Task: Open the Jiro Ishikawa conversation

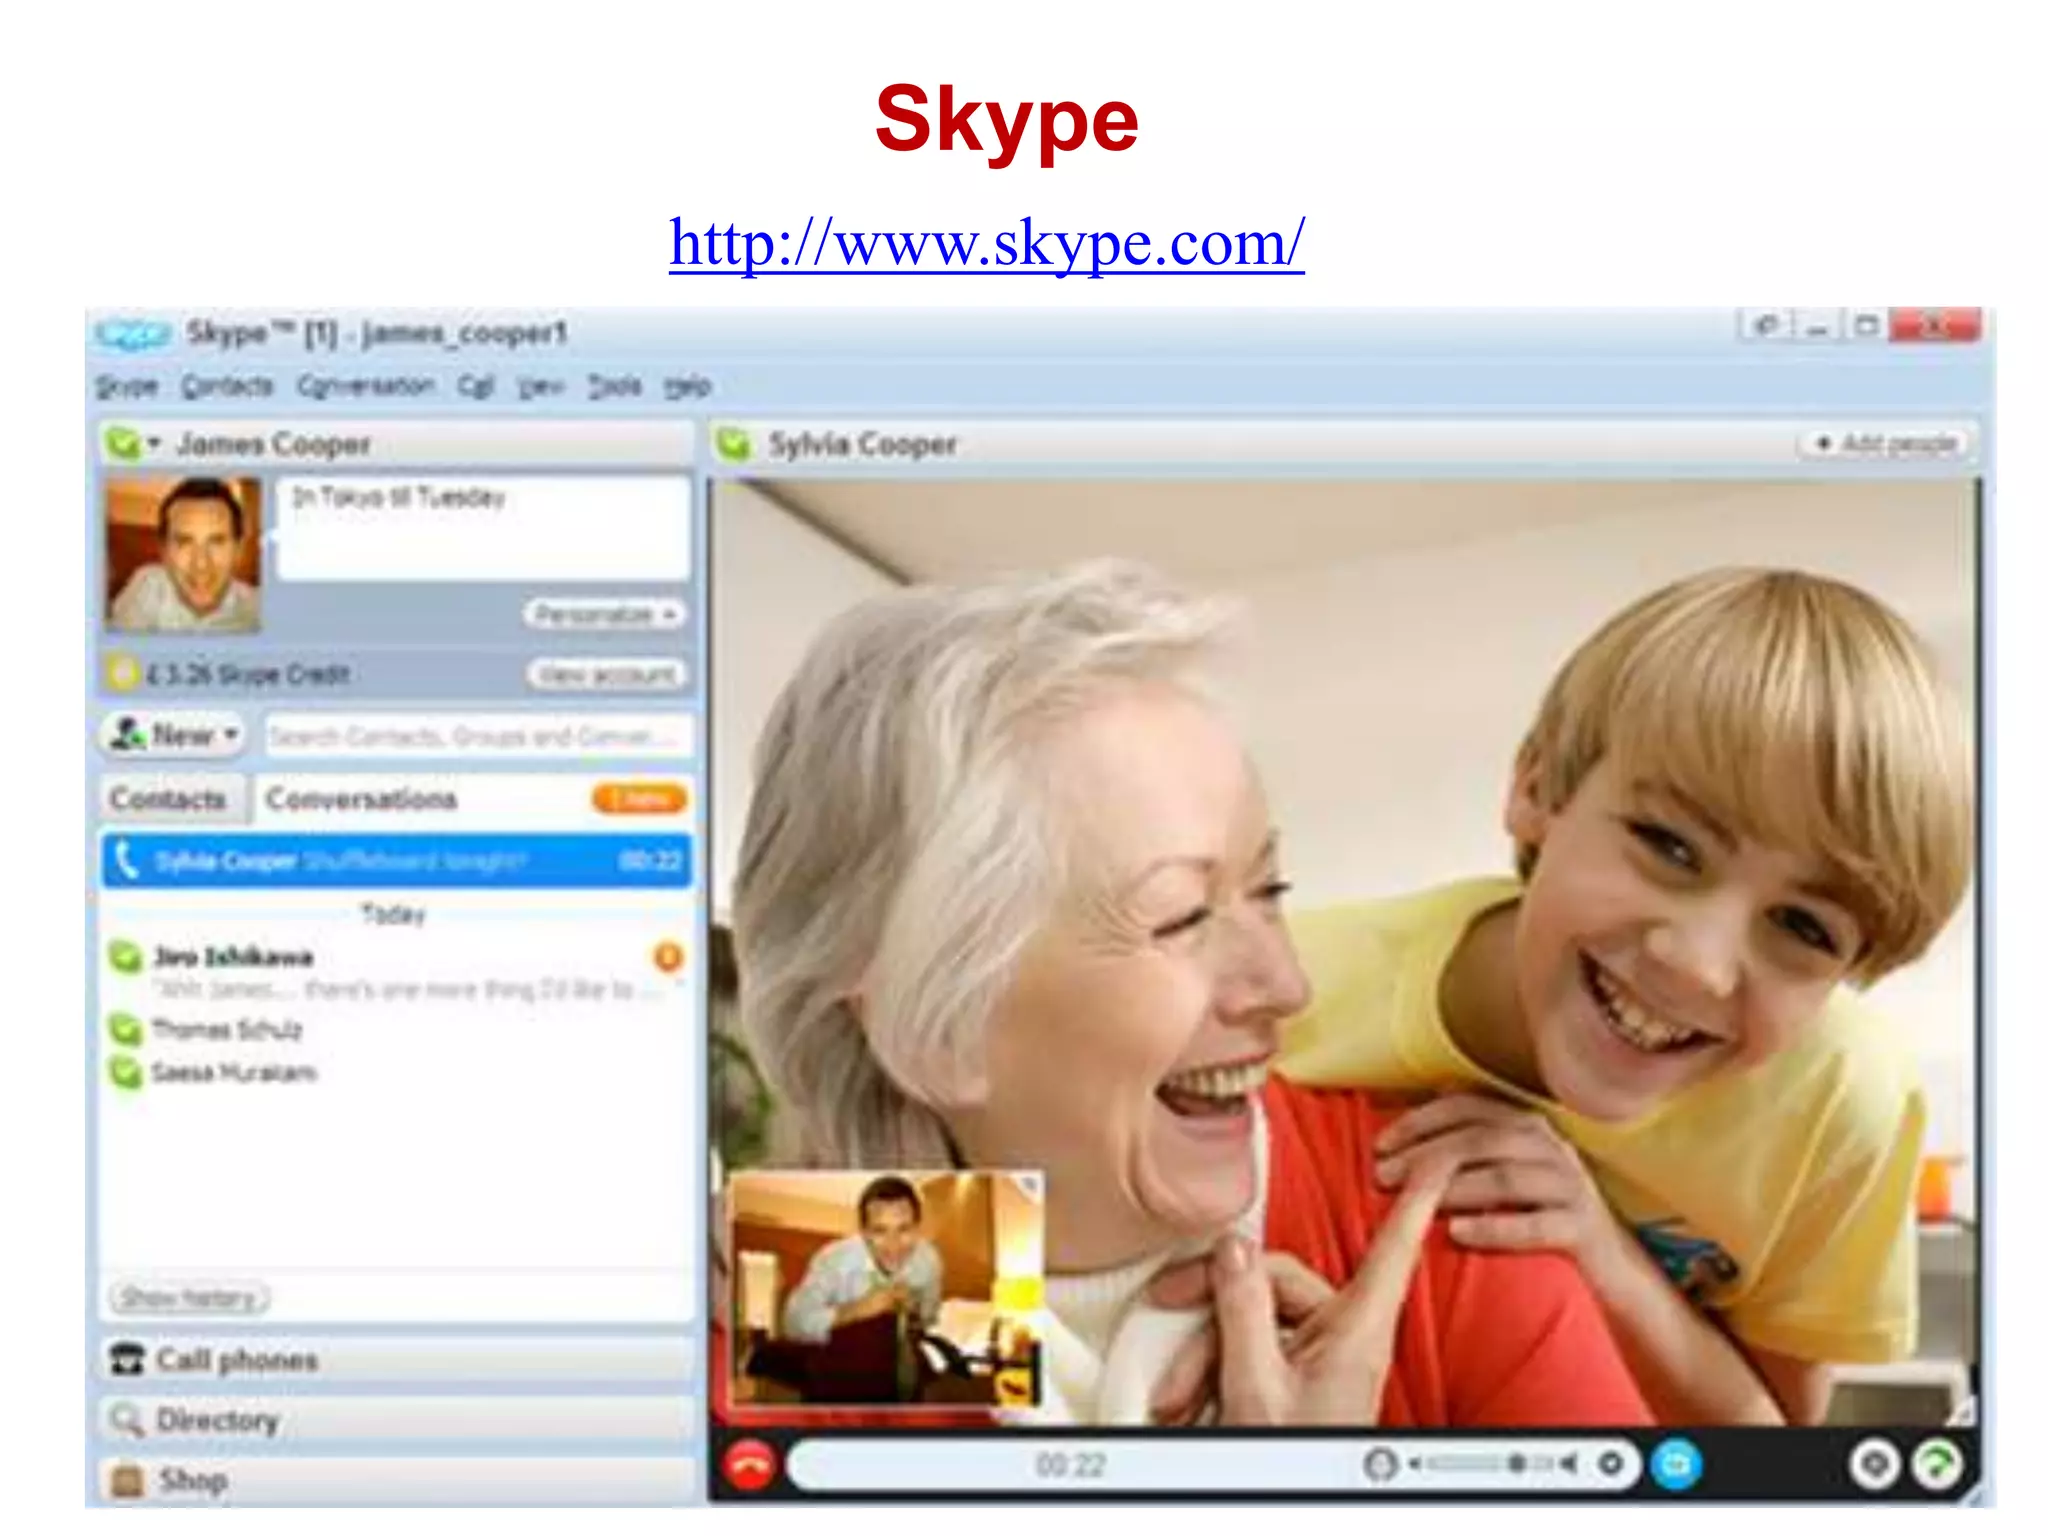Action: 396,971
